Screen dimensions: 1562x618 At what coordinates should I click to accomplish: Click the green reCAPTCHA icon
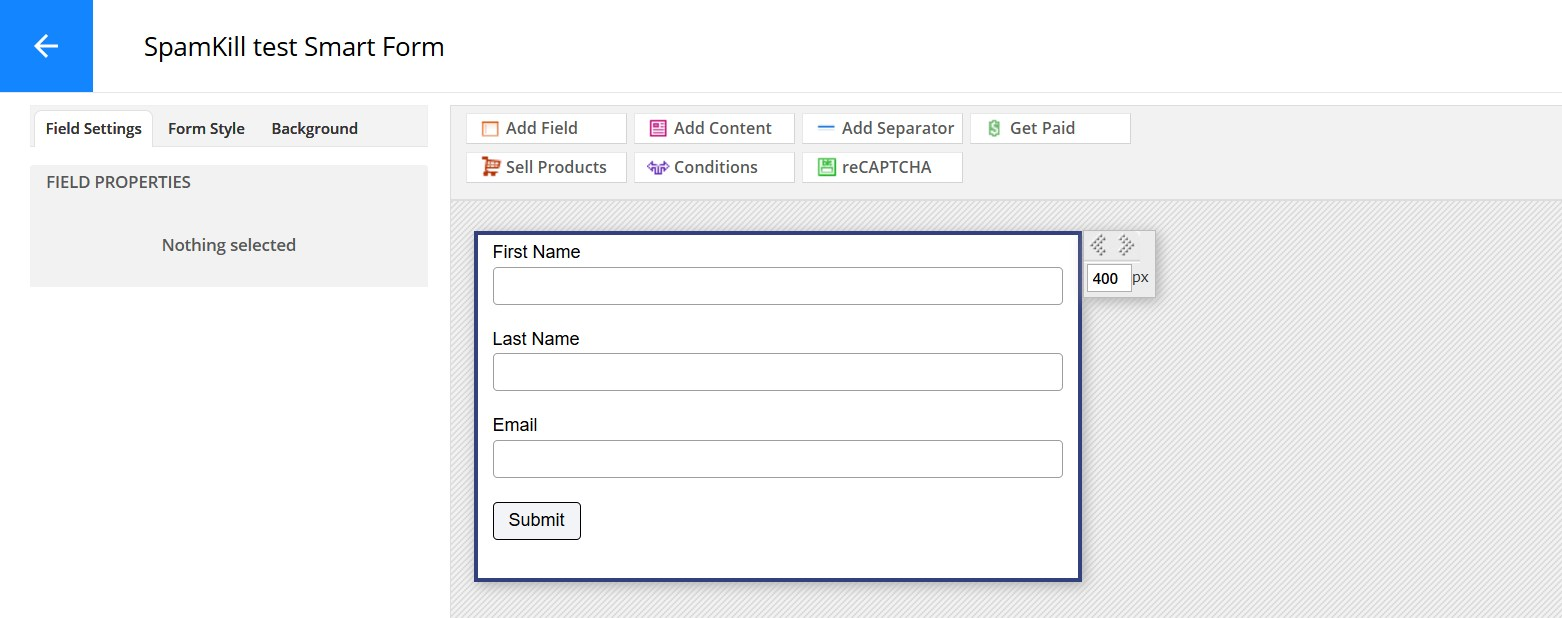click(x=826, y=167)
